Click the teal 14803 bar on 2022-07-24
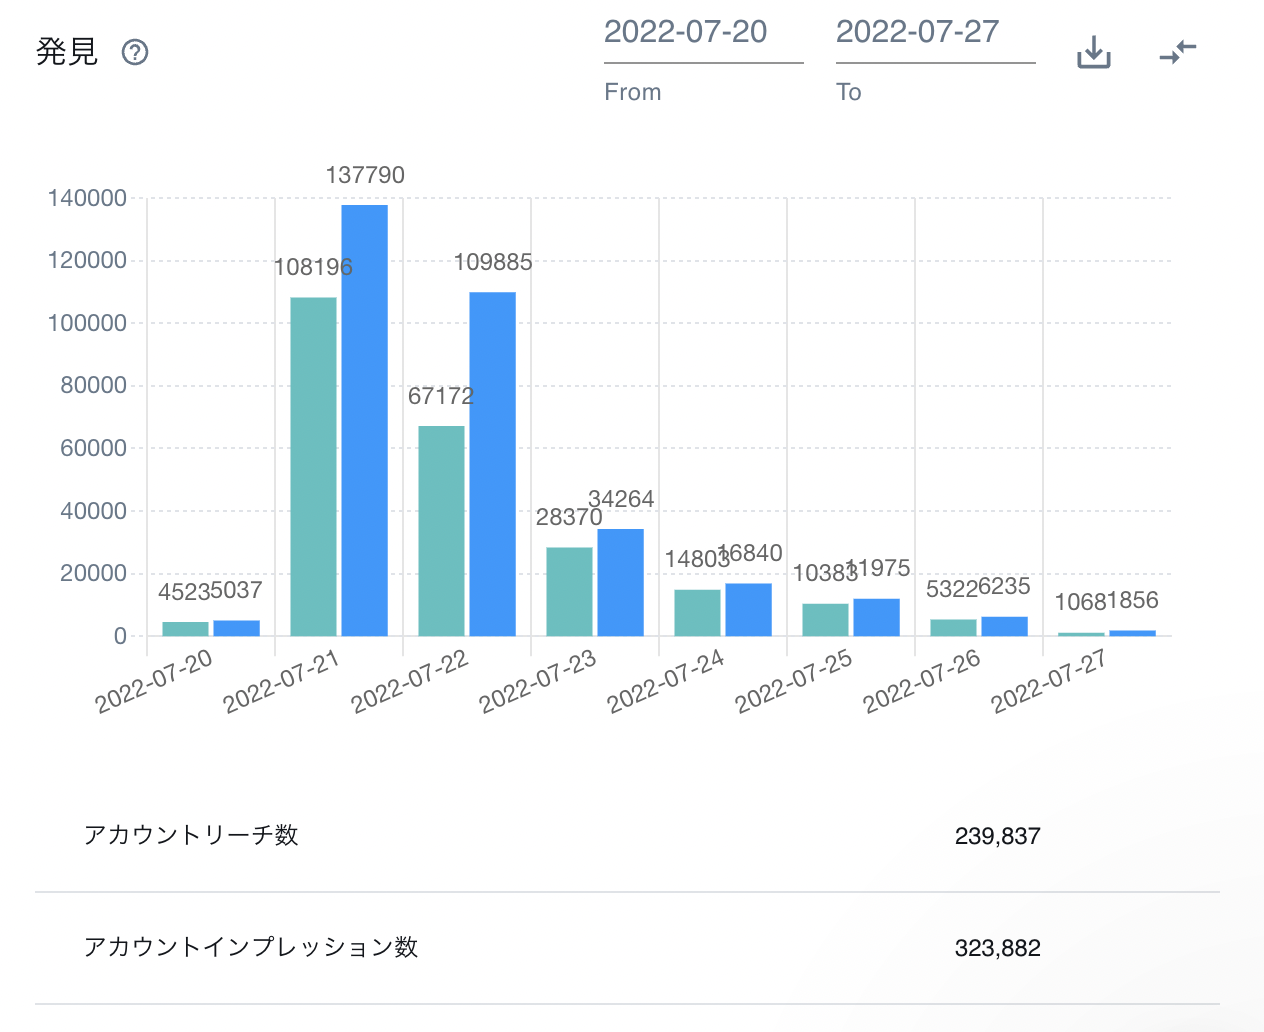 tap(697, 612)
